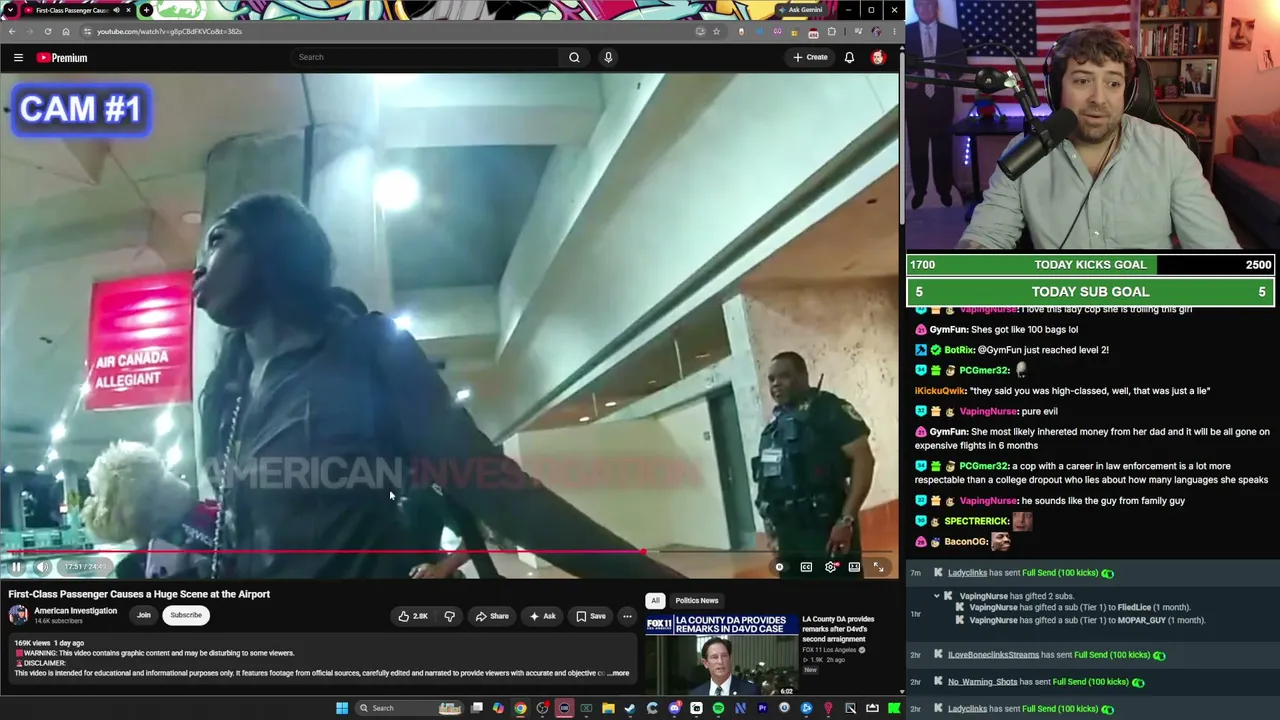Click the Windows taskbar Search box
Viewport: 1280px width, 720px height.
pos(408,708)
